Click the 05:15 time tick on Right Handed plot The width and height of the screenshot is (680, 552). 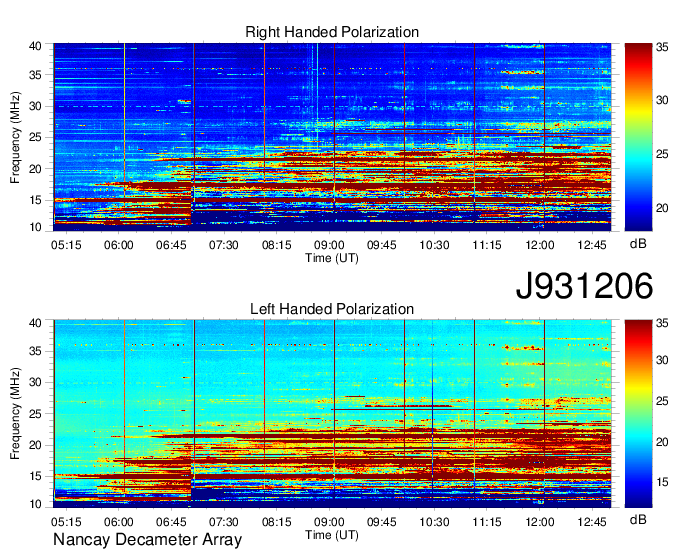(66, 245)
